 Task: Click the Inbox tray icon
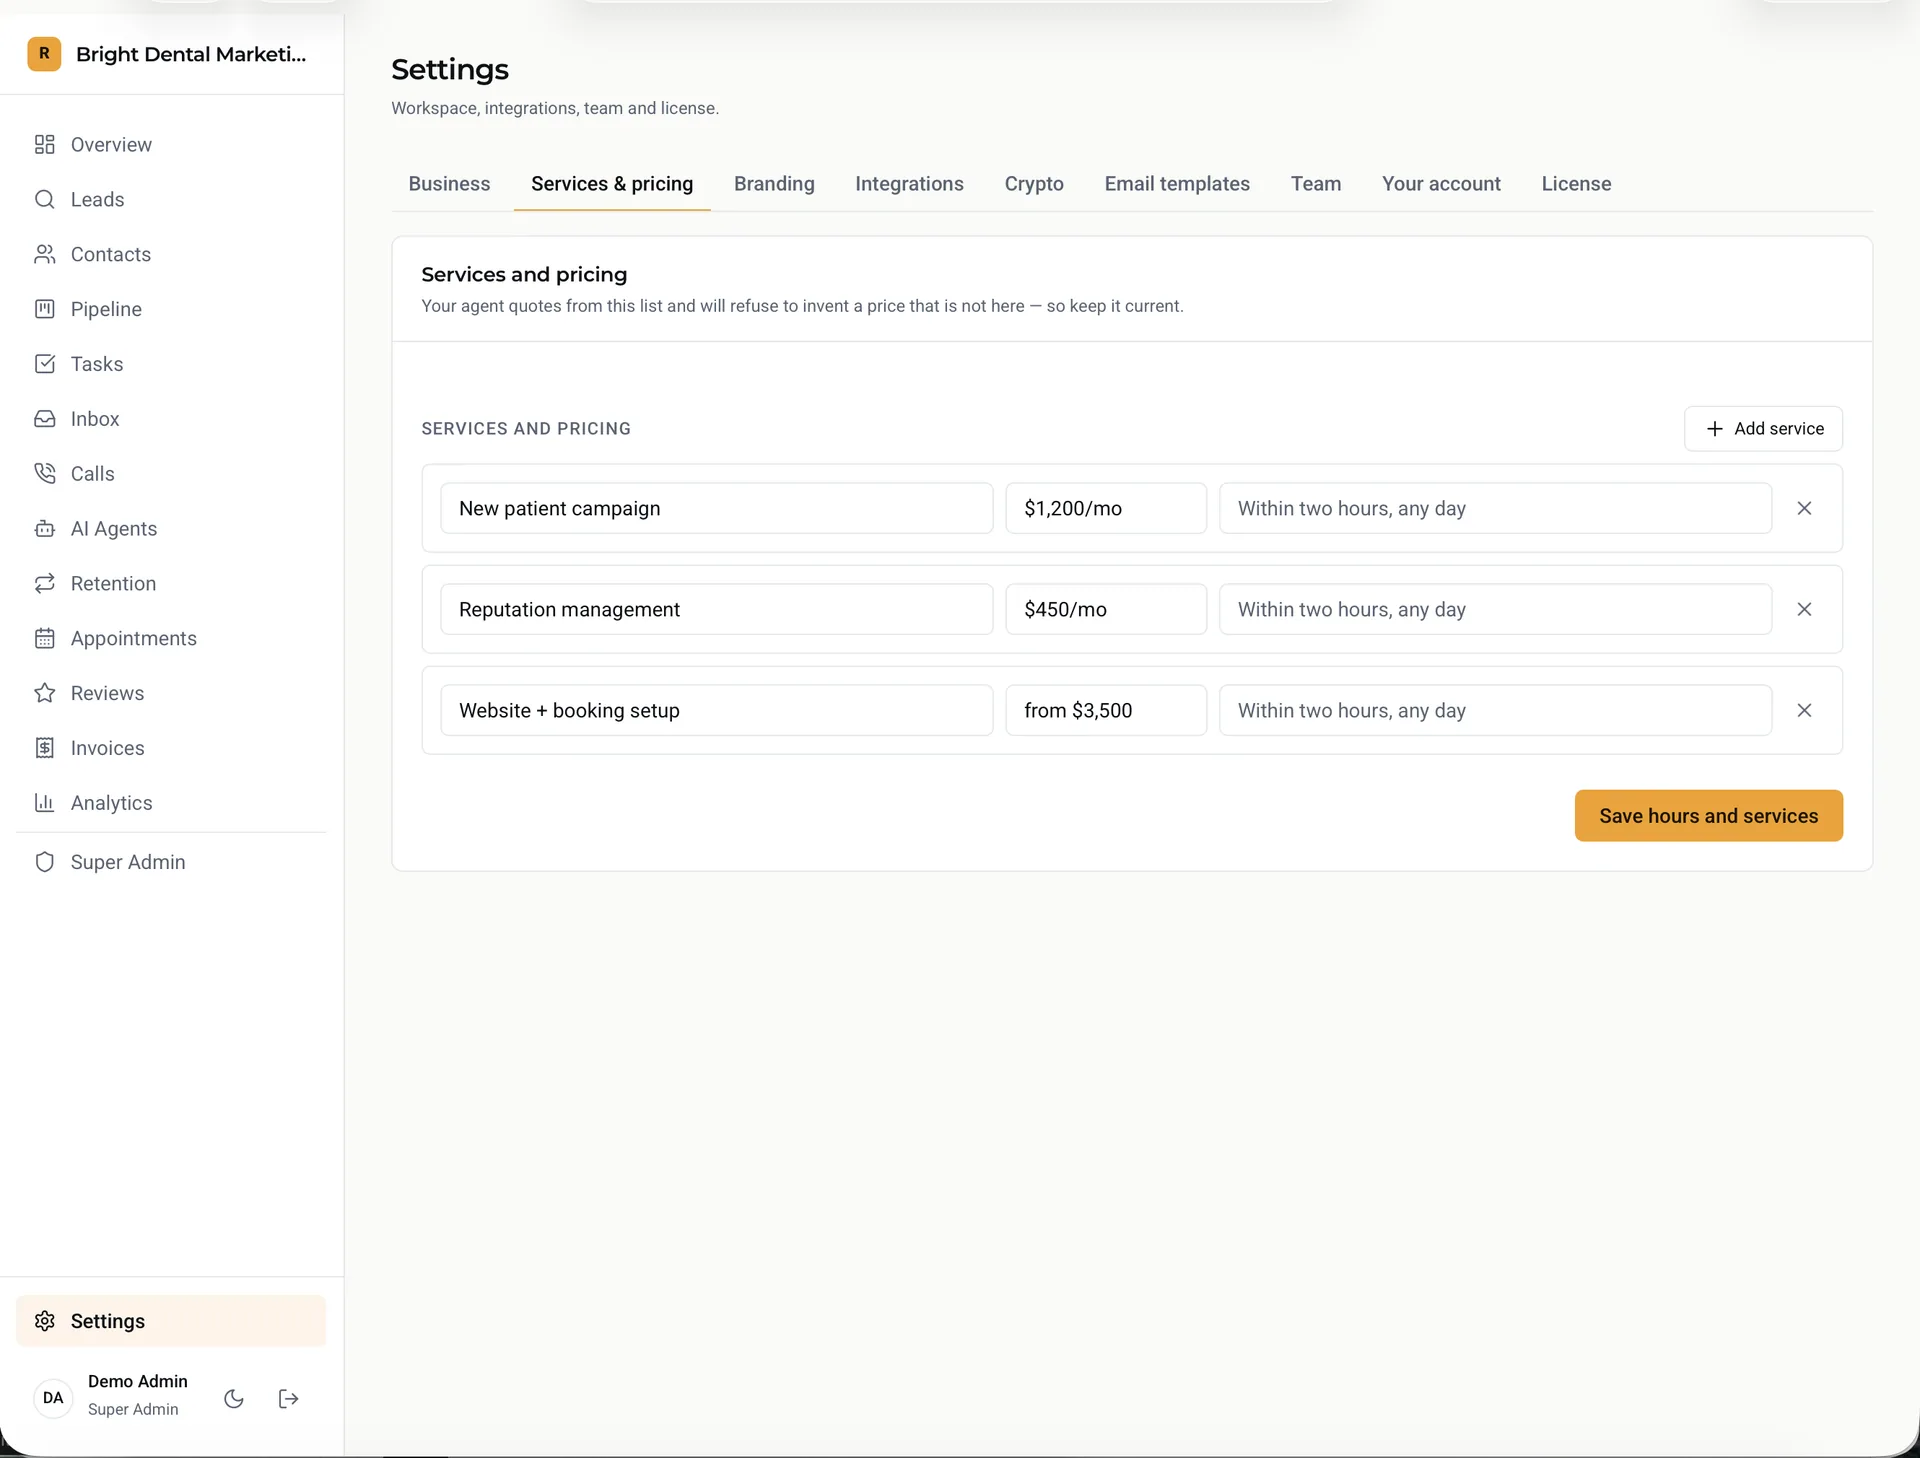pos(44,419)
